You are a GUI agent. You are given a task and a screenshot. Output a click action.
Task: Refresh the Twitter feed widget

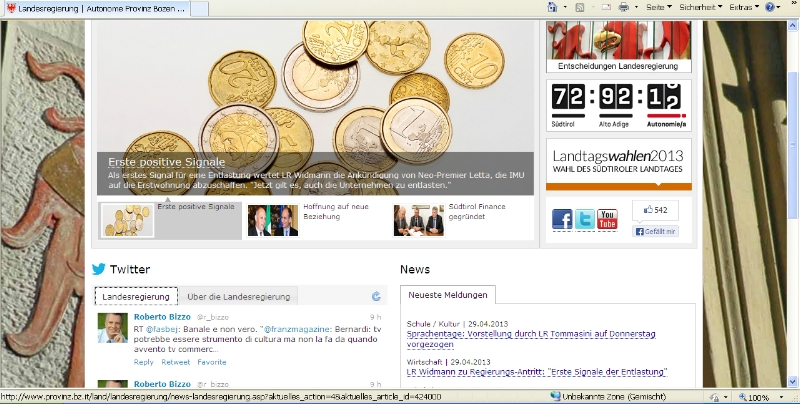376,296
